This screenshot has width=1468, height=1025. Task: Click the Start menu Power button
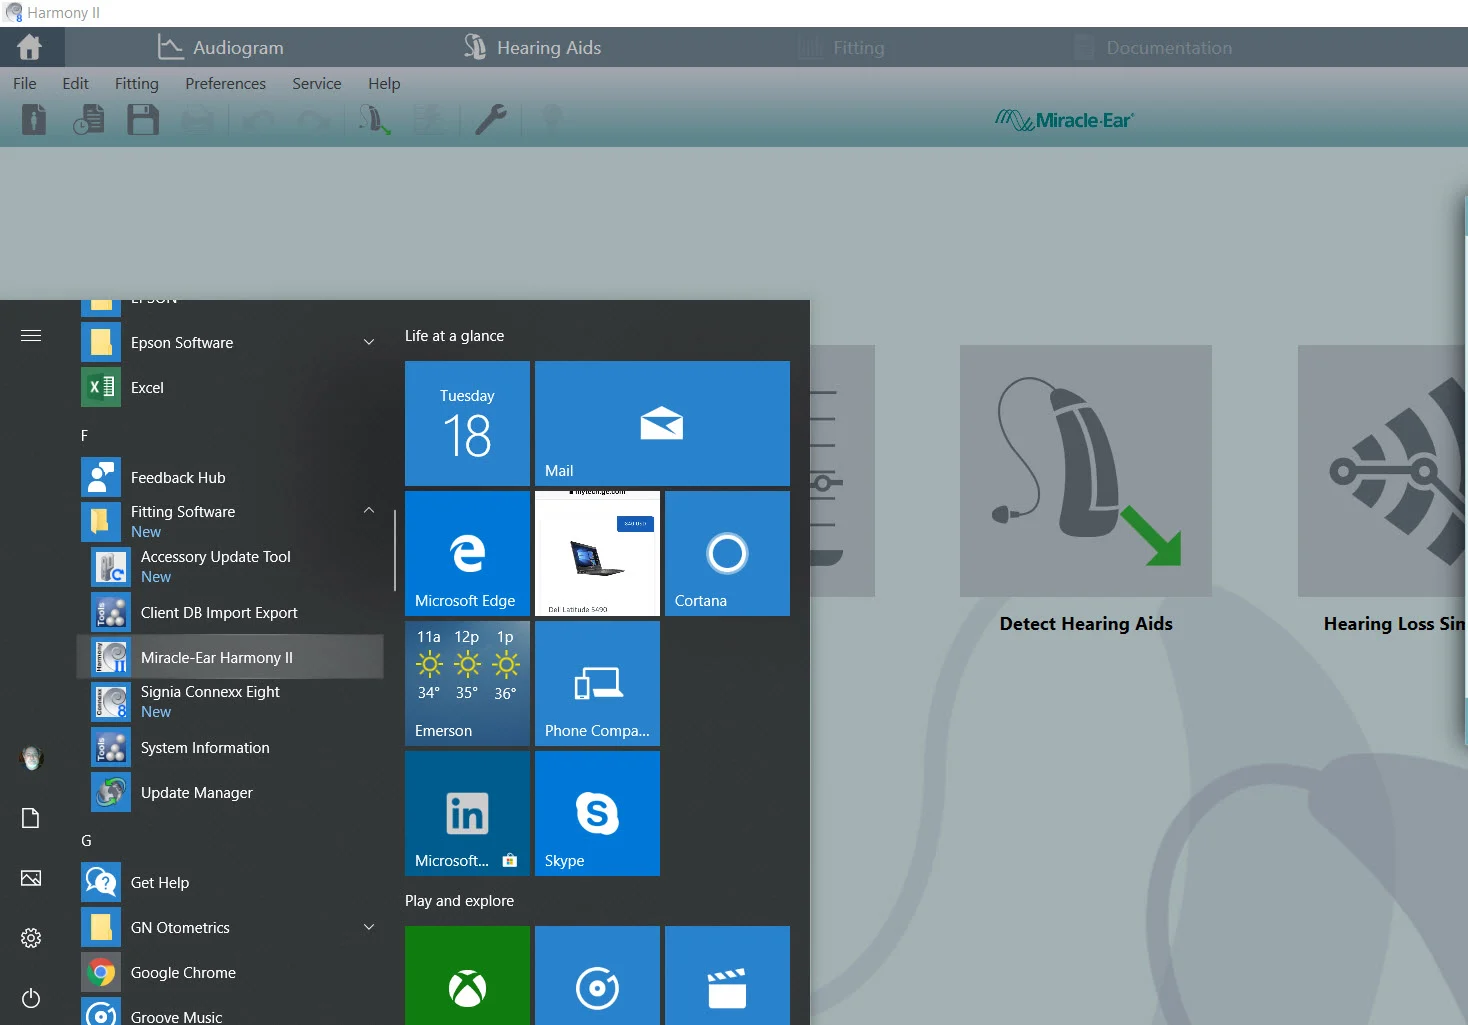click(31, 998)
